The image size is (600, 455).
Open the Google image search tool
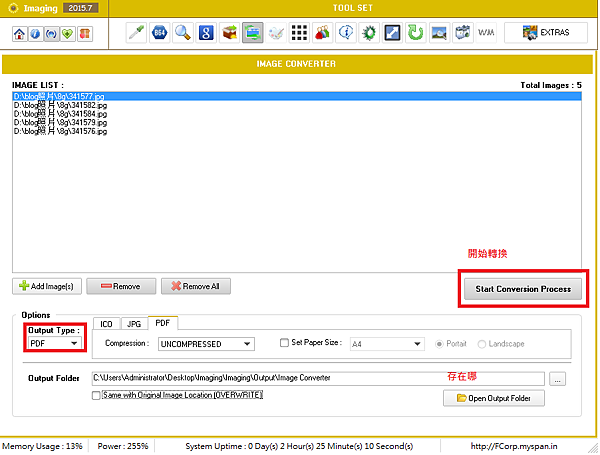tap(206, 33)
